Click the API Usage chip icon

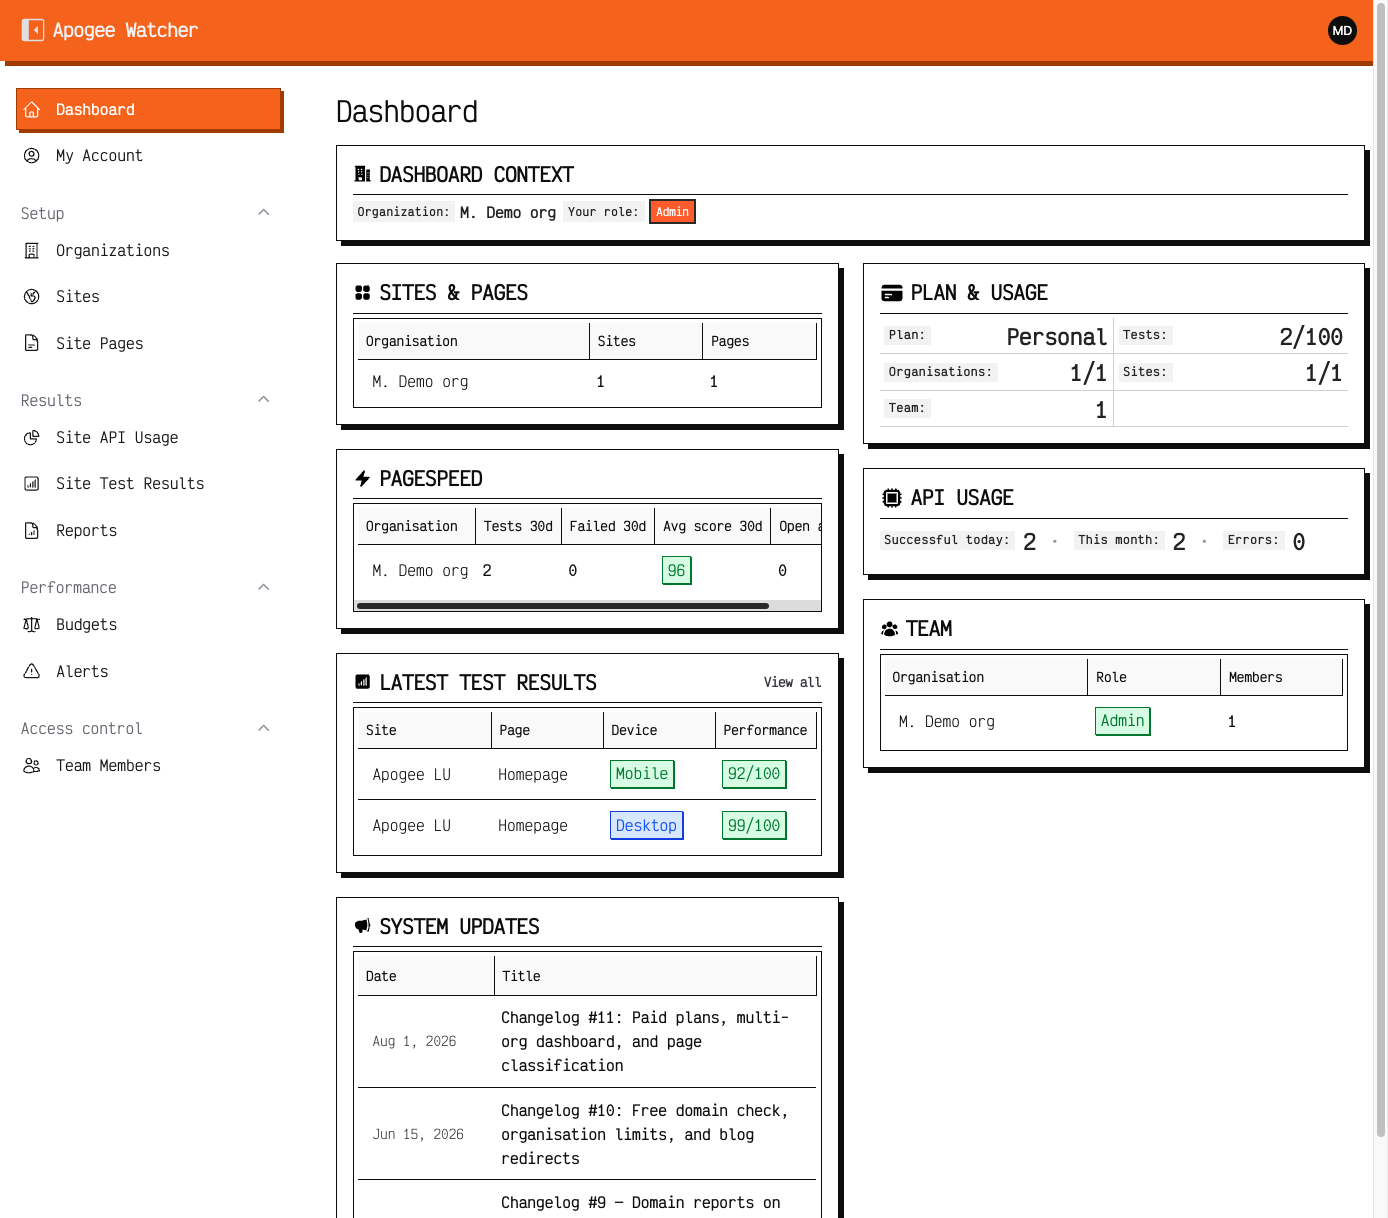[891, 498]
